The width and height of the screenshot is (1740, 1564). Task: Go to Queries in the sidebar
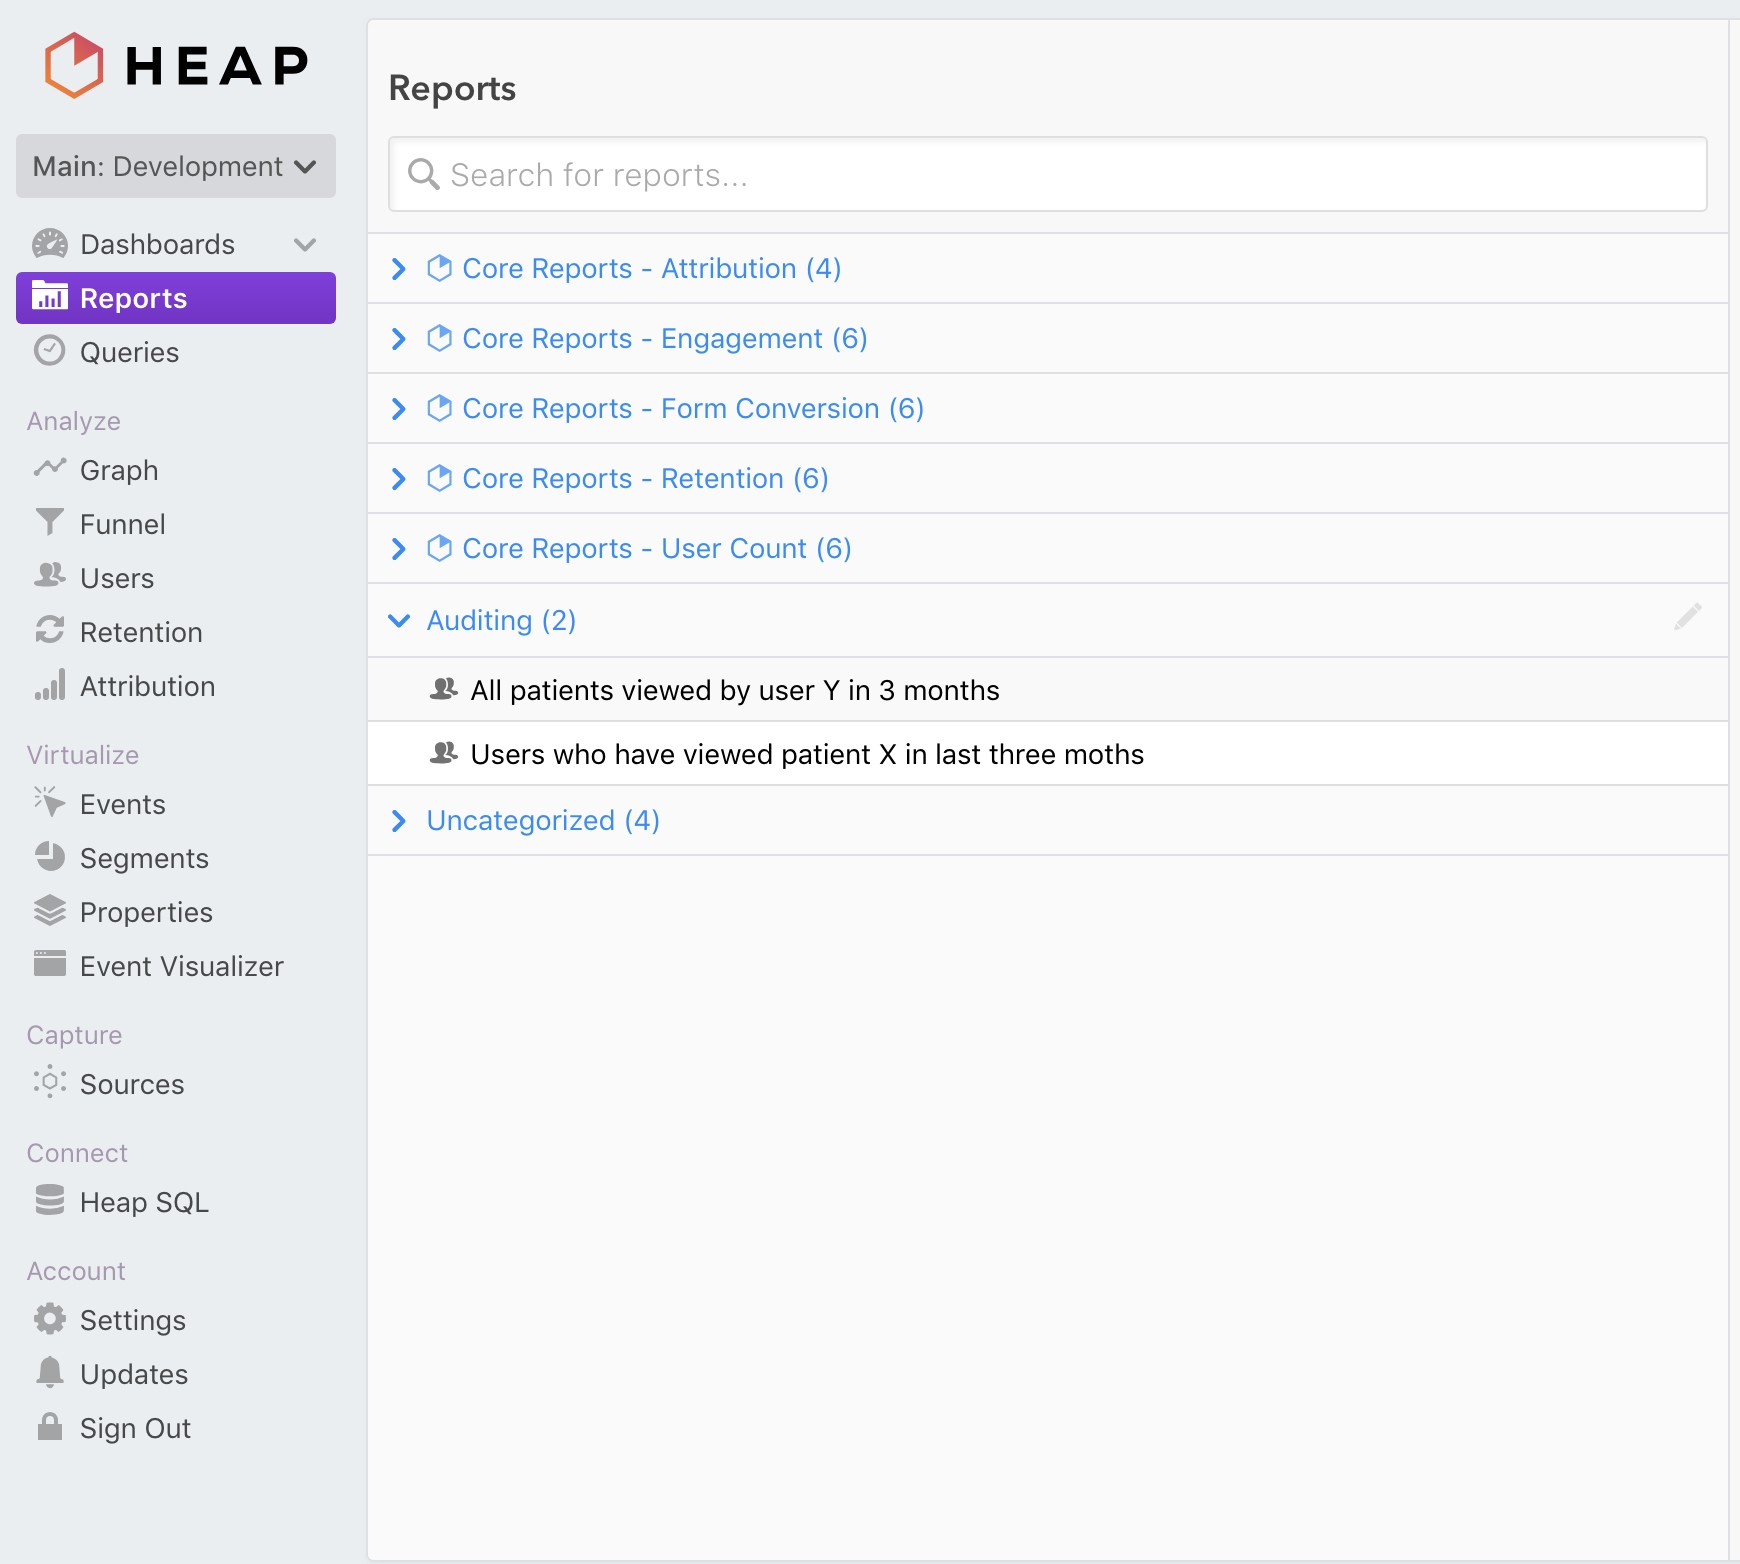[x=129, y=352]
